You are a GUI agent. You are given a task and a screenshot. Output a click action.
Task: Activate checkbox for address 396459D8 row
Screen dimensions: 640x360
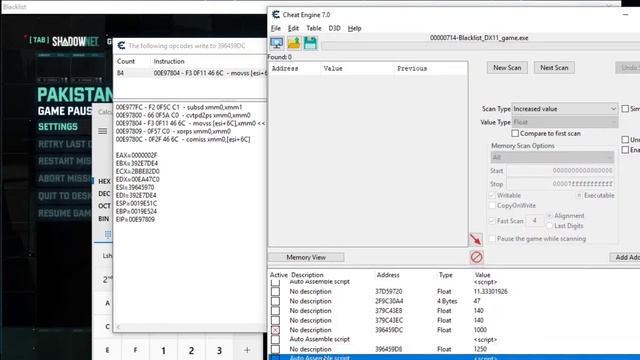point(276,349)
